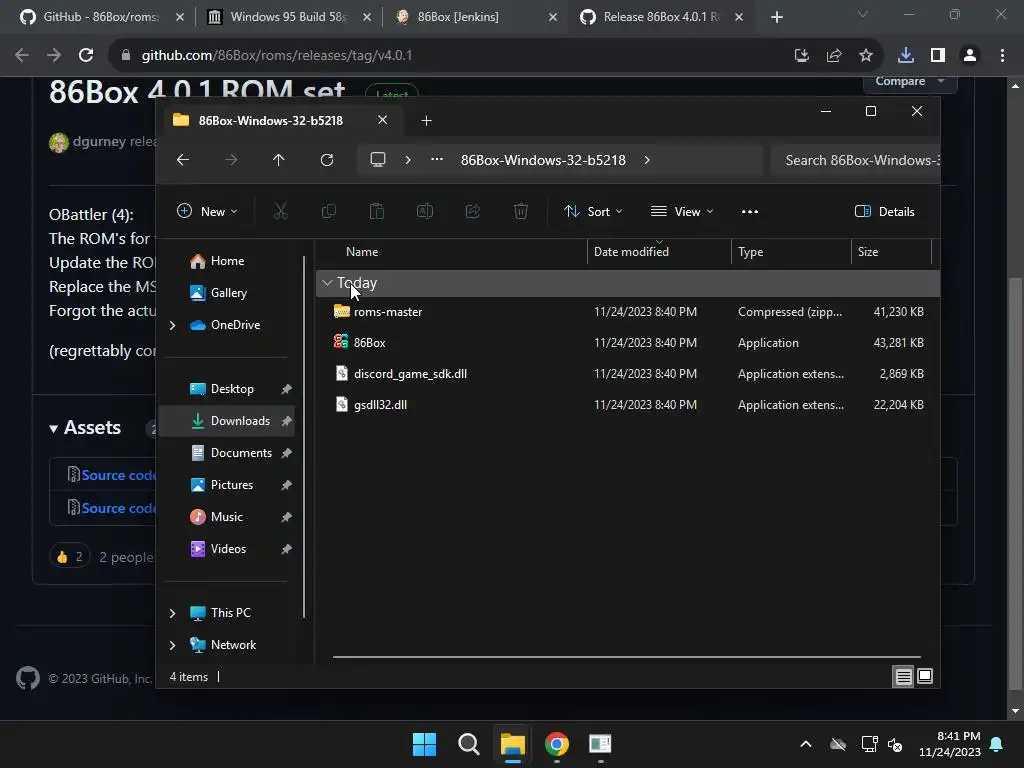Sort by Date modified column header
Viewport: 1024px width, 768px height.
click(x=659, y=251)
